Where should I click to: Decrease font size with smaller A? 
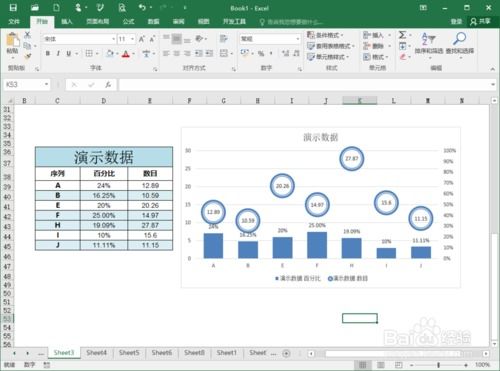click(x=152, y=39)
